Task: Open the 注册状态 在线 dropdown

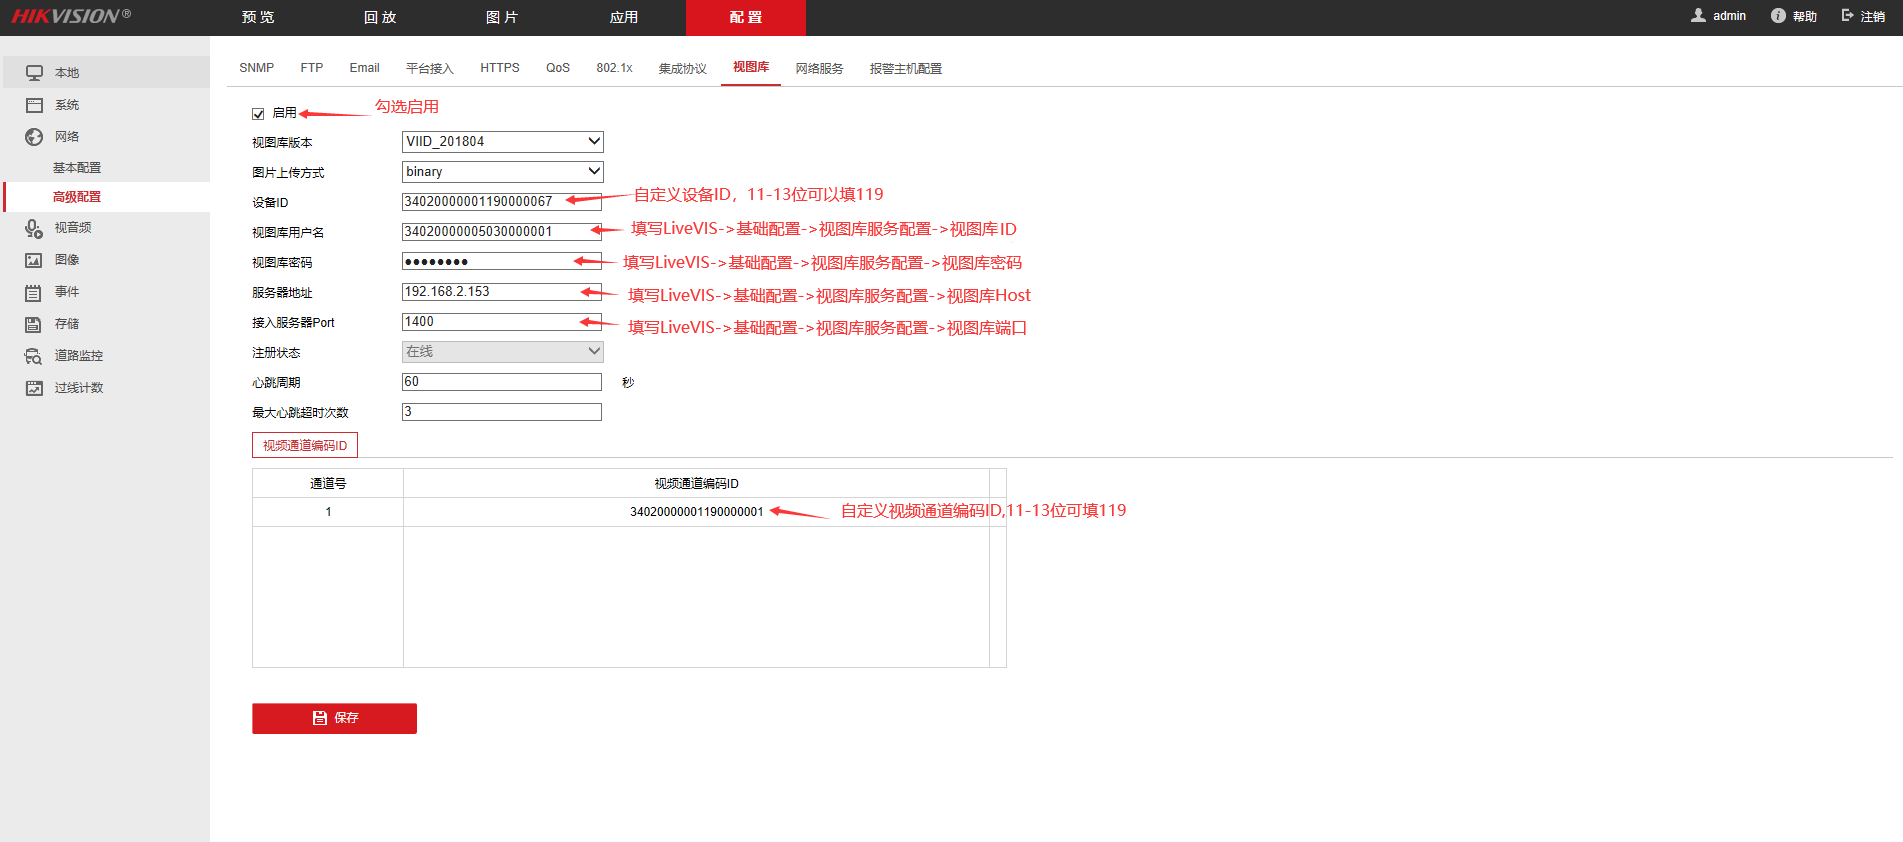Action: click(502, 351)
